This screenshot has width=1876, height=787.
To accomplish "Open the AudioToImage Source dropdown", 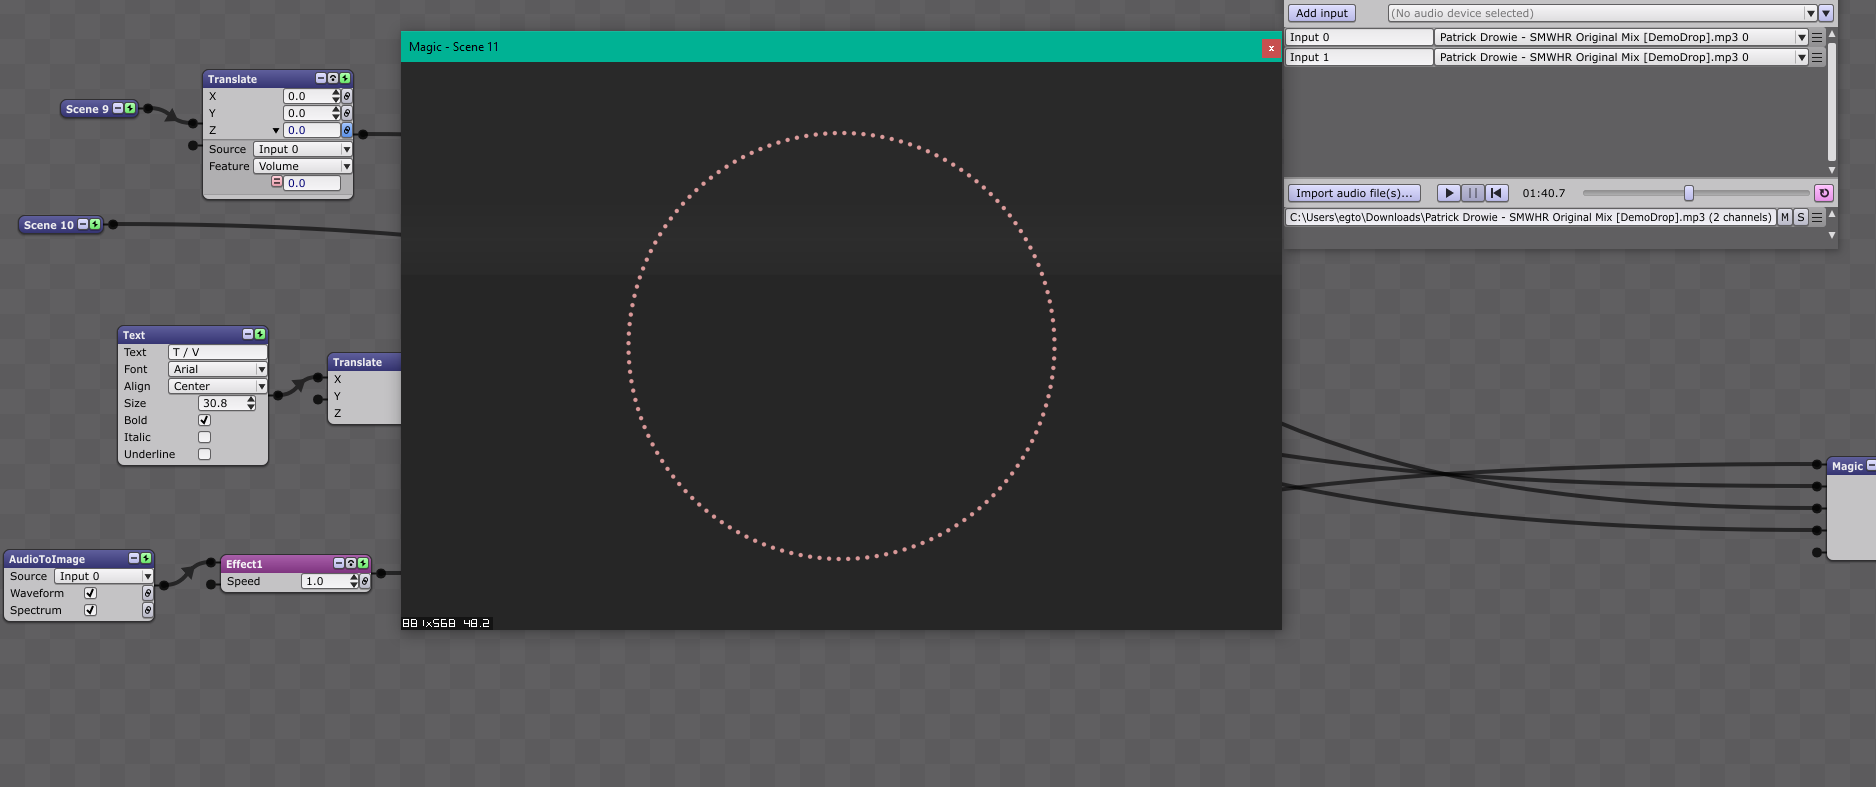I will (x=103, y=576).
